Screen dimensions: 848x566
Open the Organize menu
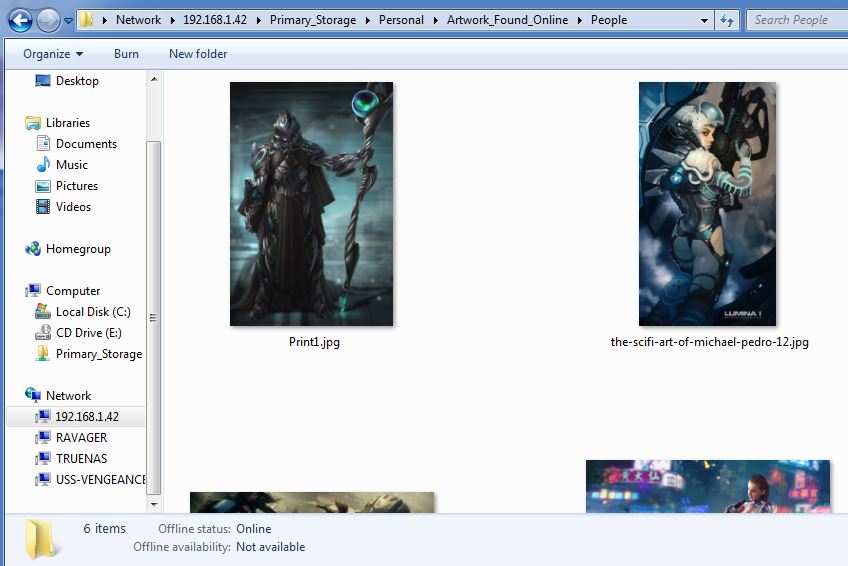click(52, 54)
